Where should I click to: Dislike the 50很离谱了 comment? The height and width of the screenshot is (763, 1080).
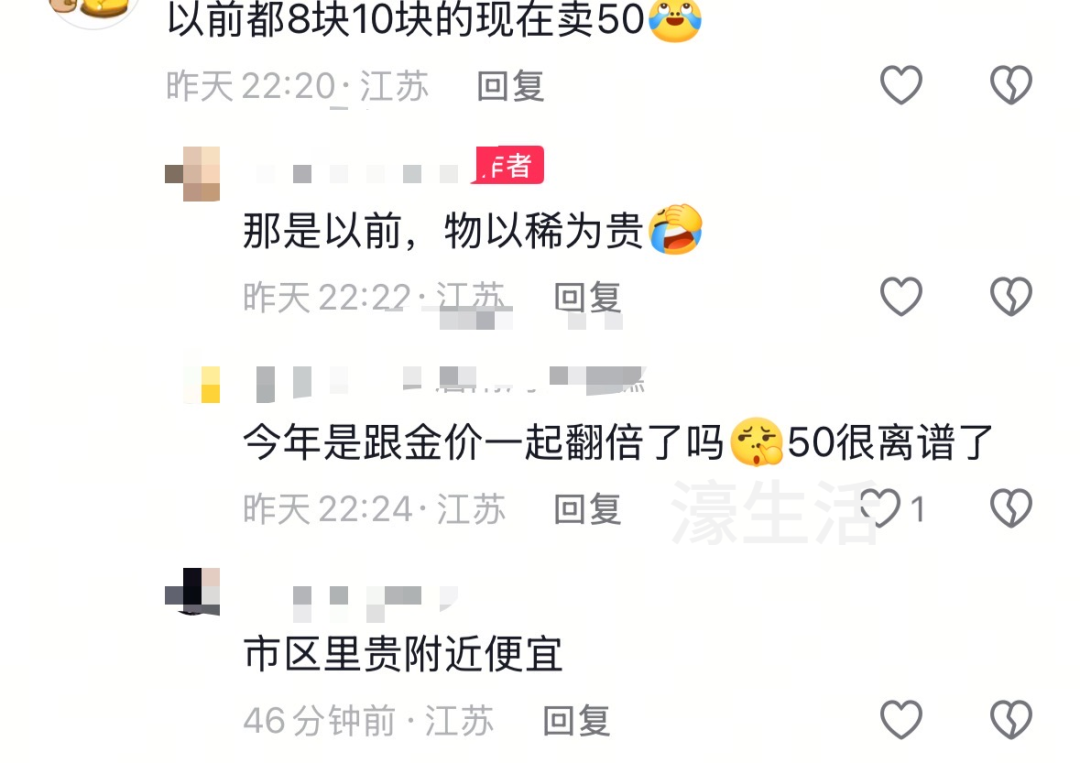[1011, 508]
